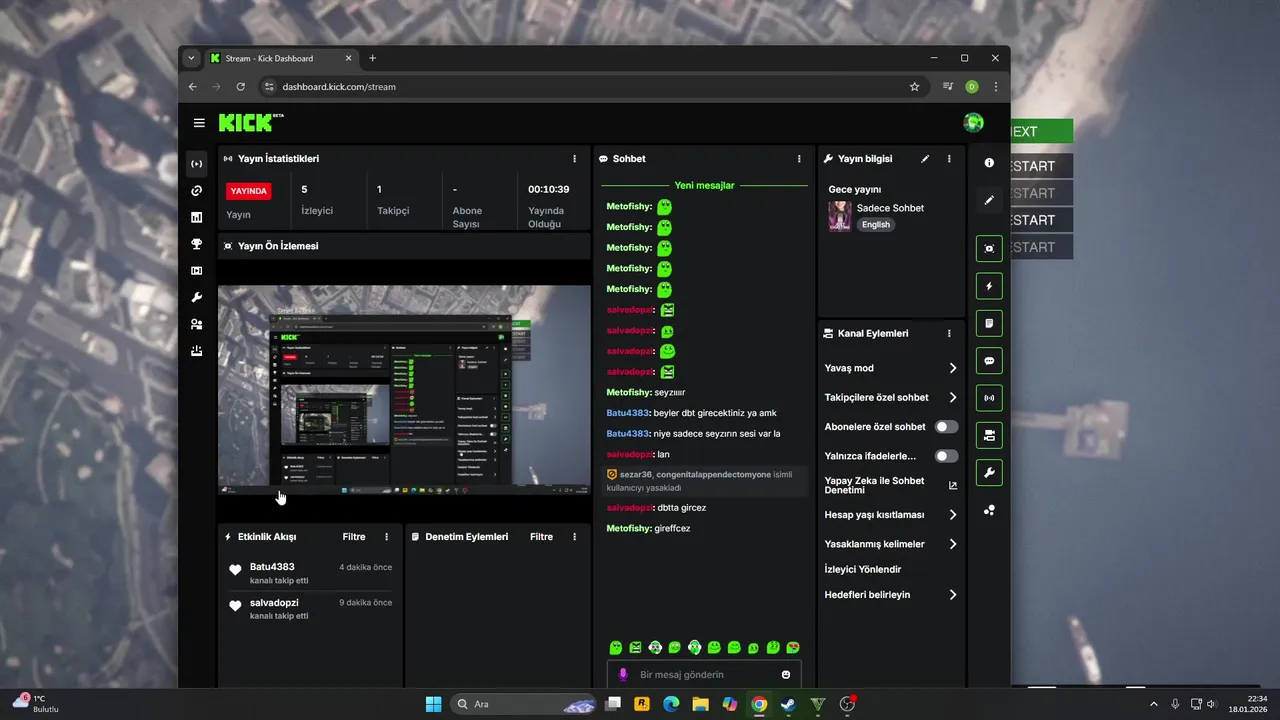Click Filtre in the Etkinlik Akışı panel
This screenshot has height=720, width=1280.
click(x=354, y=537)
